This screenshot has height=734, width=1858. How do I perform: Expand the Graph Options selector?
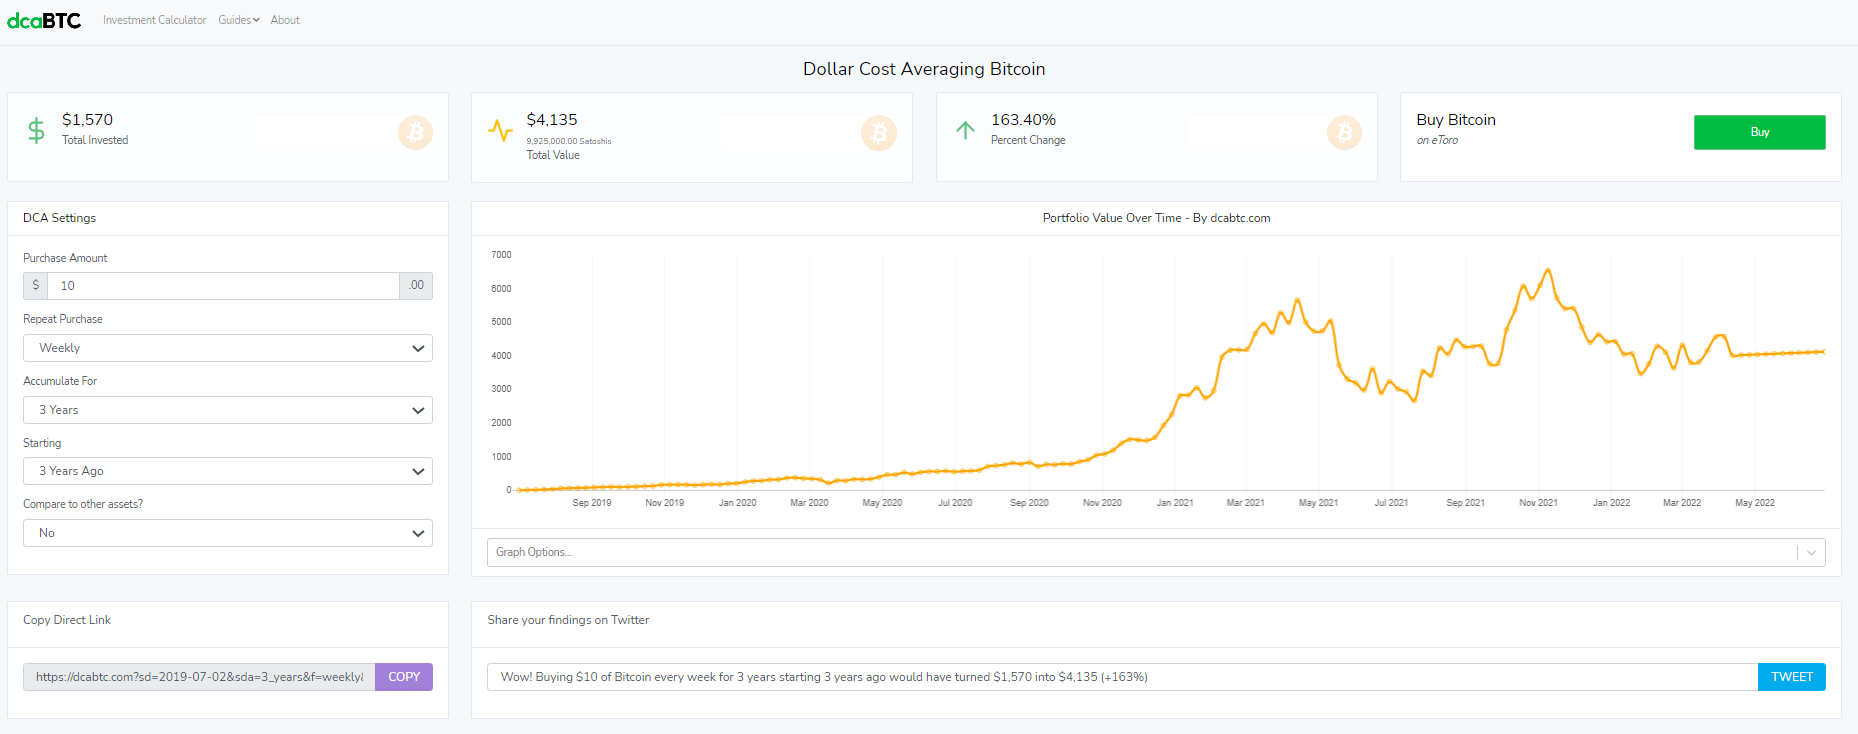tap(1156, 552)
